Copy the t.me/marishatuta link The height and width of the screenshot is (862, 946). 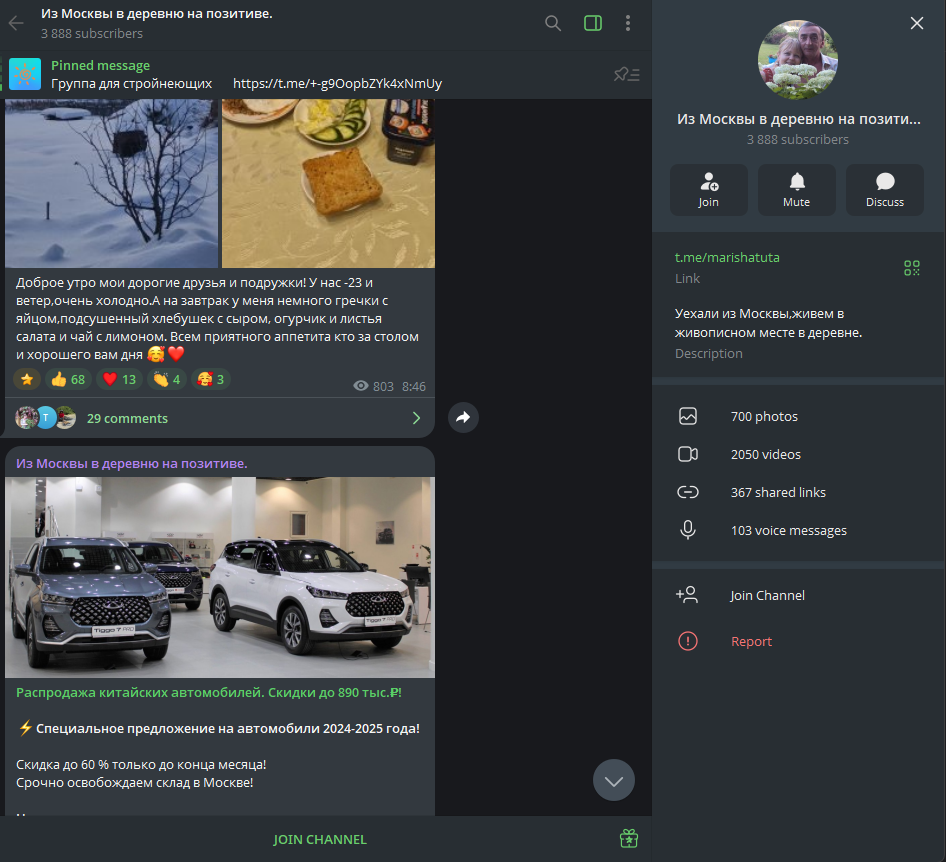coord(727,258)
